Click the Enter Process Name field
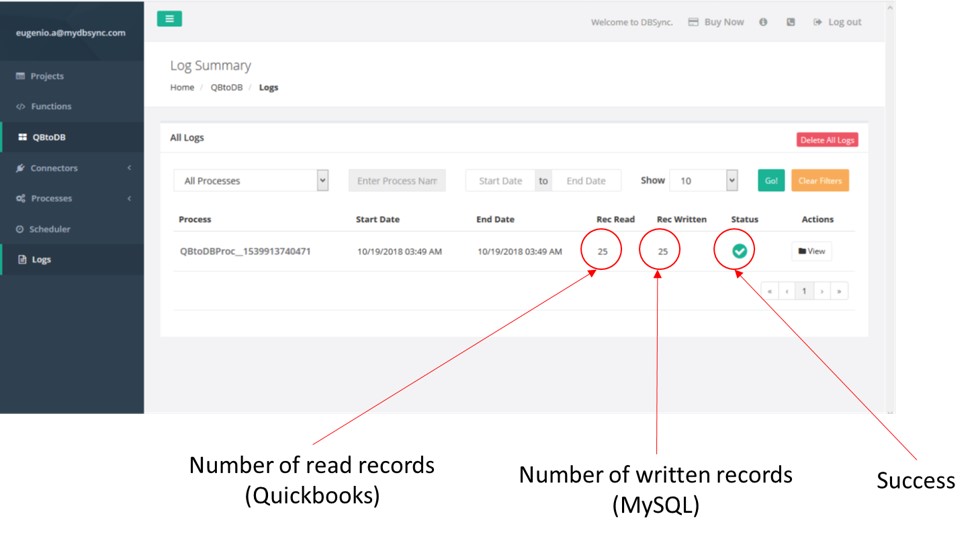This screenshot has width=972, height=535. coord(397,181)
